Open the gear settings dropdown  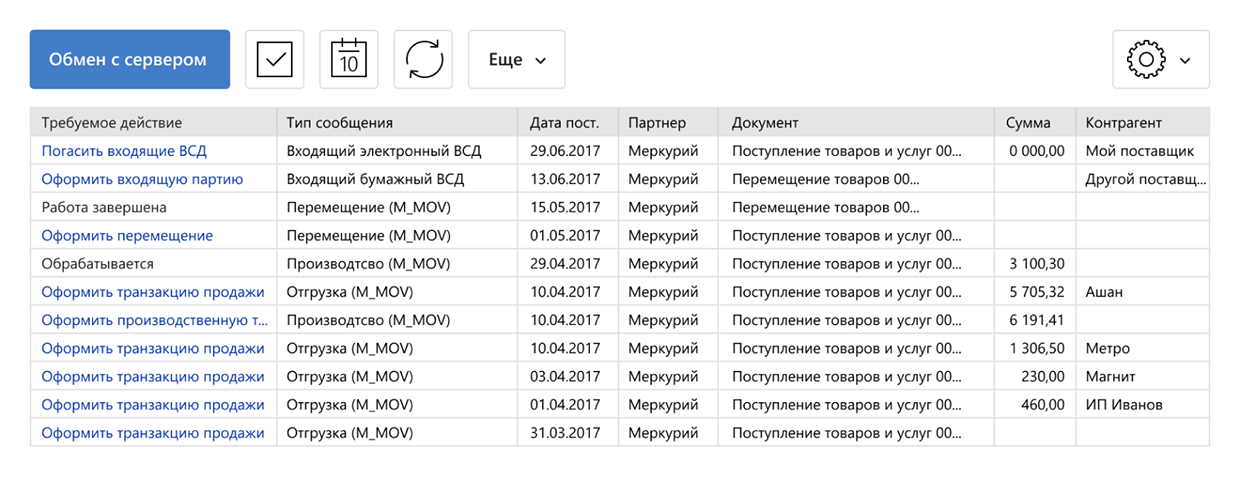tap(1160, 60)
